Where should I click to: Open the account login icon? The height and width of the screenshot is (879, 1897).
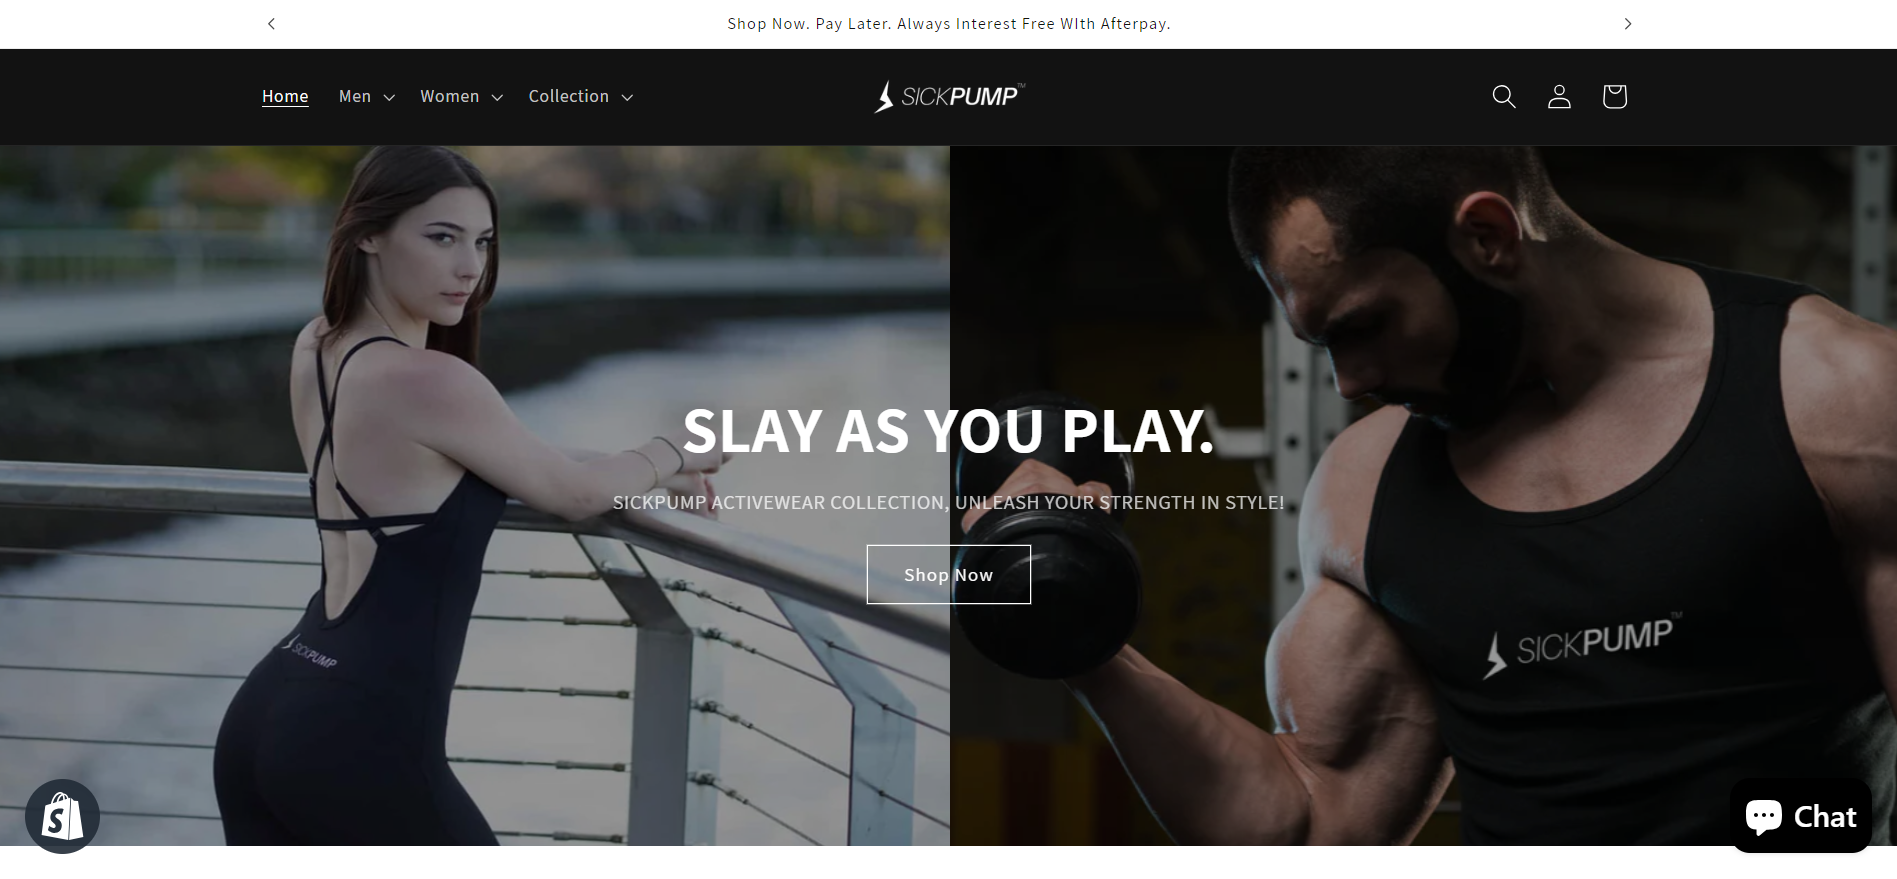(x=1559, y=96)
